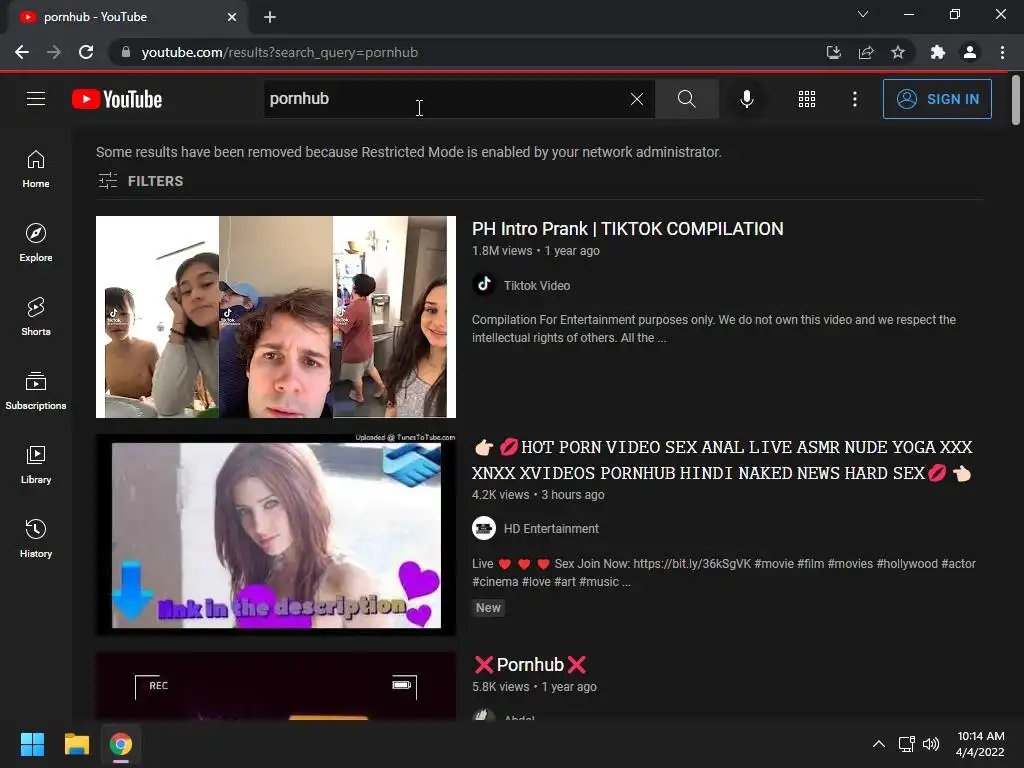Open the YouTube hamburger guide menu
This screenshot has height=768, width=1024.
[36, 99]
